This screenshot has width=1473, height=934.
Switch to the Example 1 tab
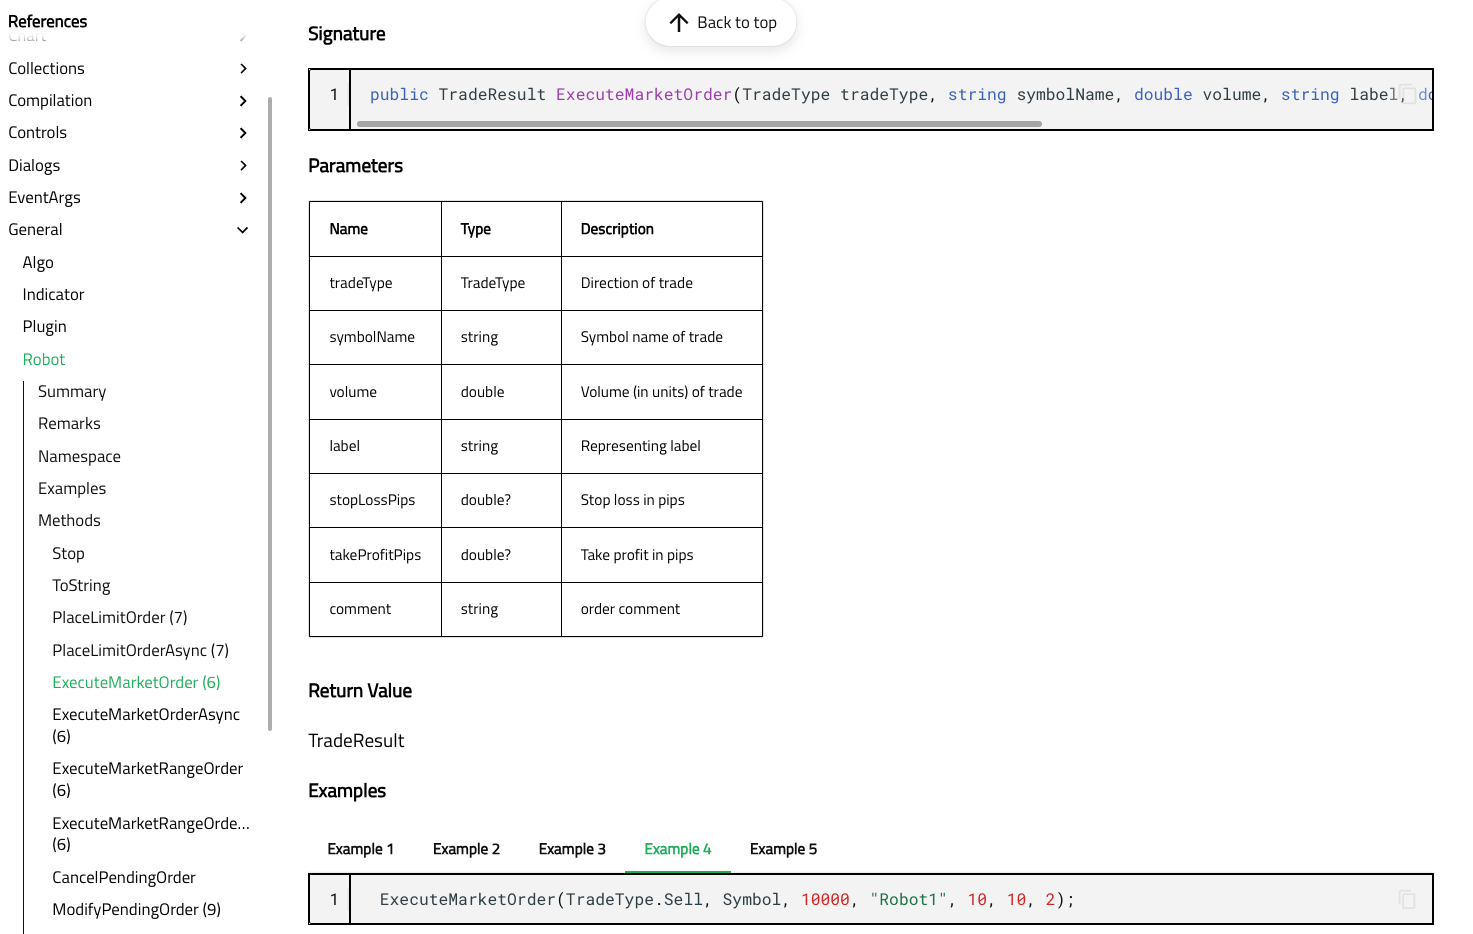click(x=360, y=849)
